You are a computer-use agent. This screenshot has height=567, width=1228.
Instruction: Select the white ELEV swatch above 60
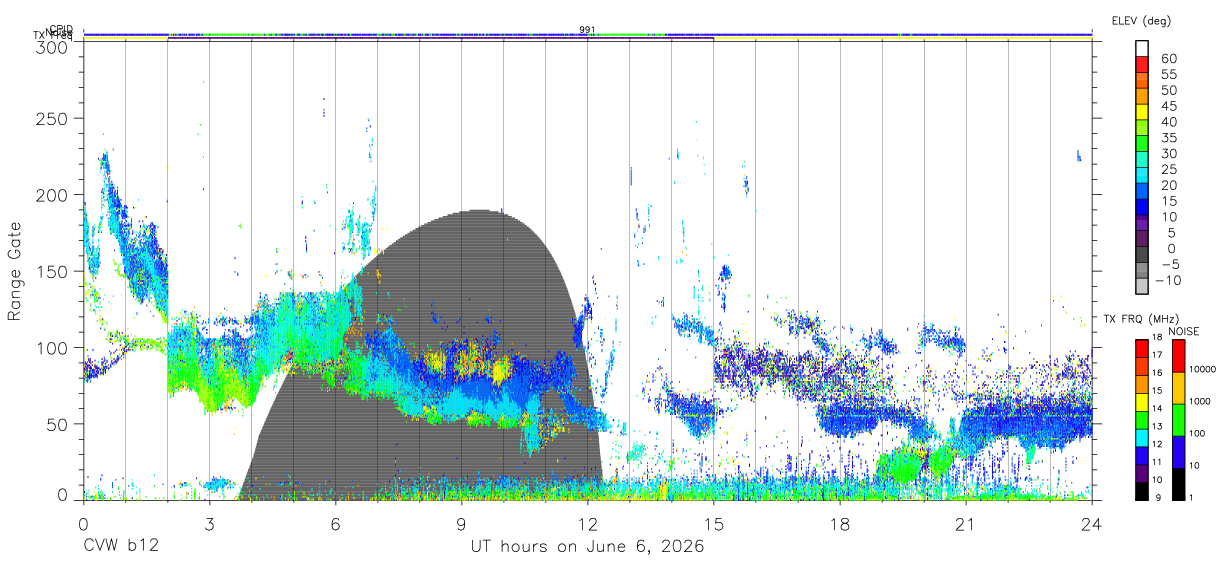[x=1143, y=49]
